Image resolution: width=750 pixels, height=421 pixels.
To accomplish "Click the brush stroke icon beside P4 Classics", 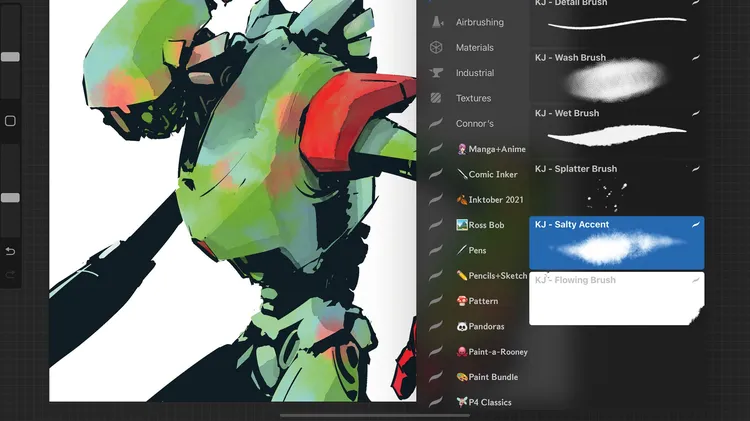I will coord(435,402).
